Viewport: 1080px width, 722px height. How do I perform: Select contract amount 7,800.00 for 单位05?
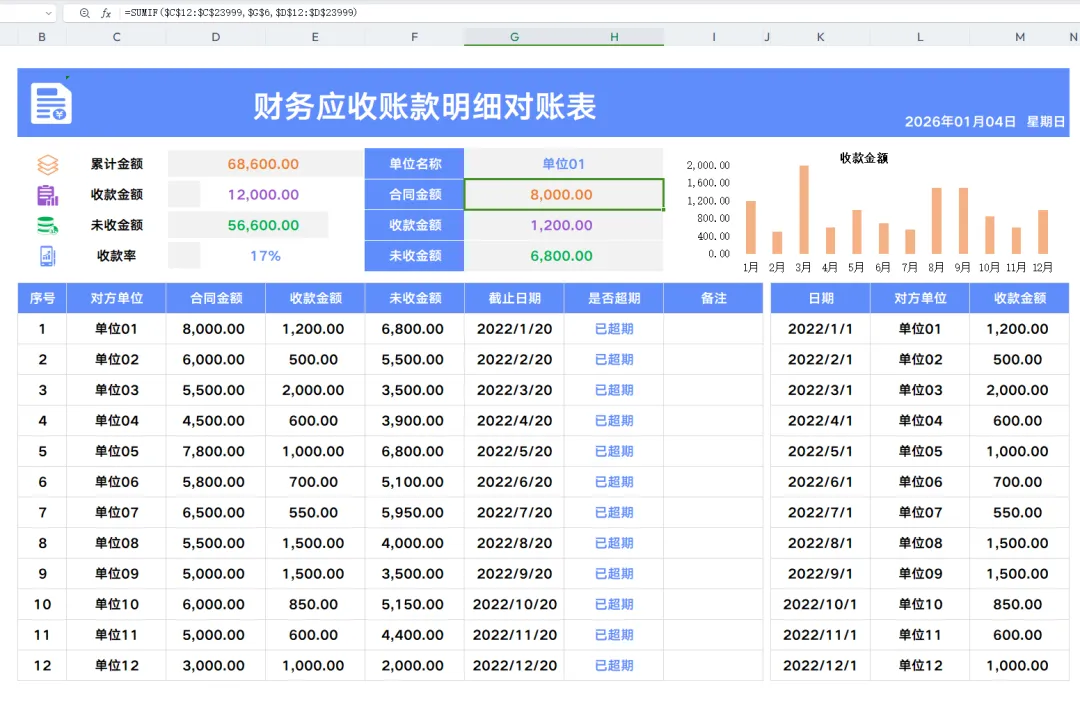pyautogui.click(x=216, y=451)
